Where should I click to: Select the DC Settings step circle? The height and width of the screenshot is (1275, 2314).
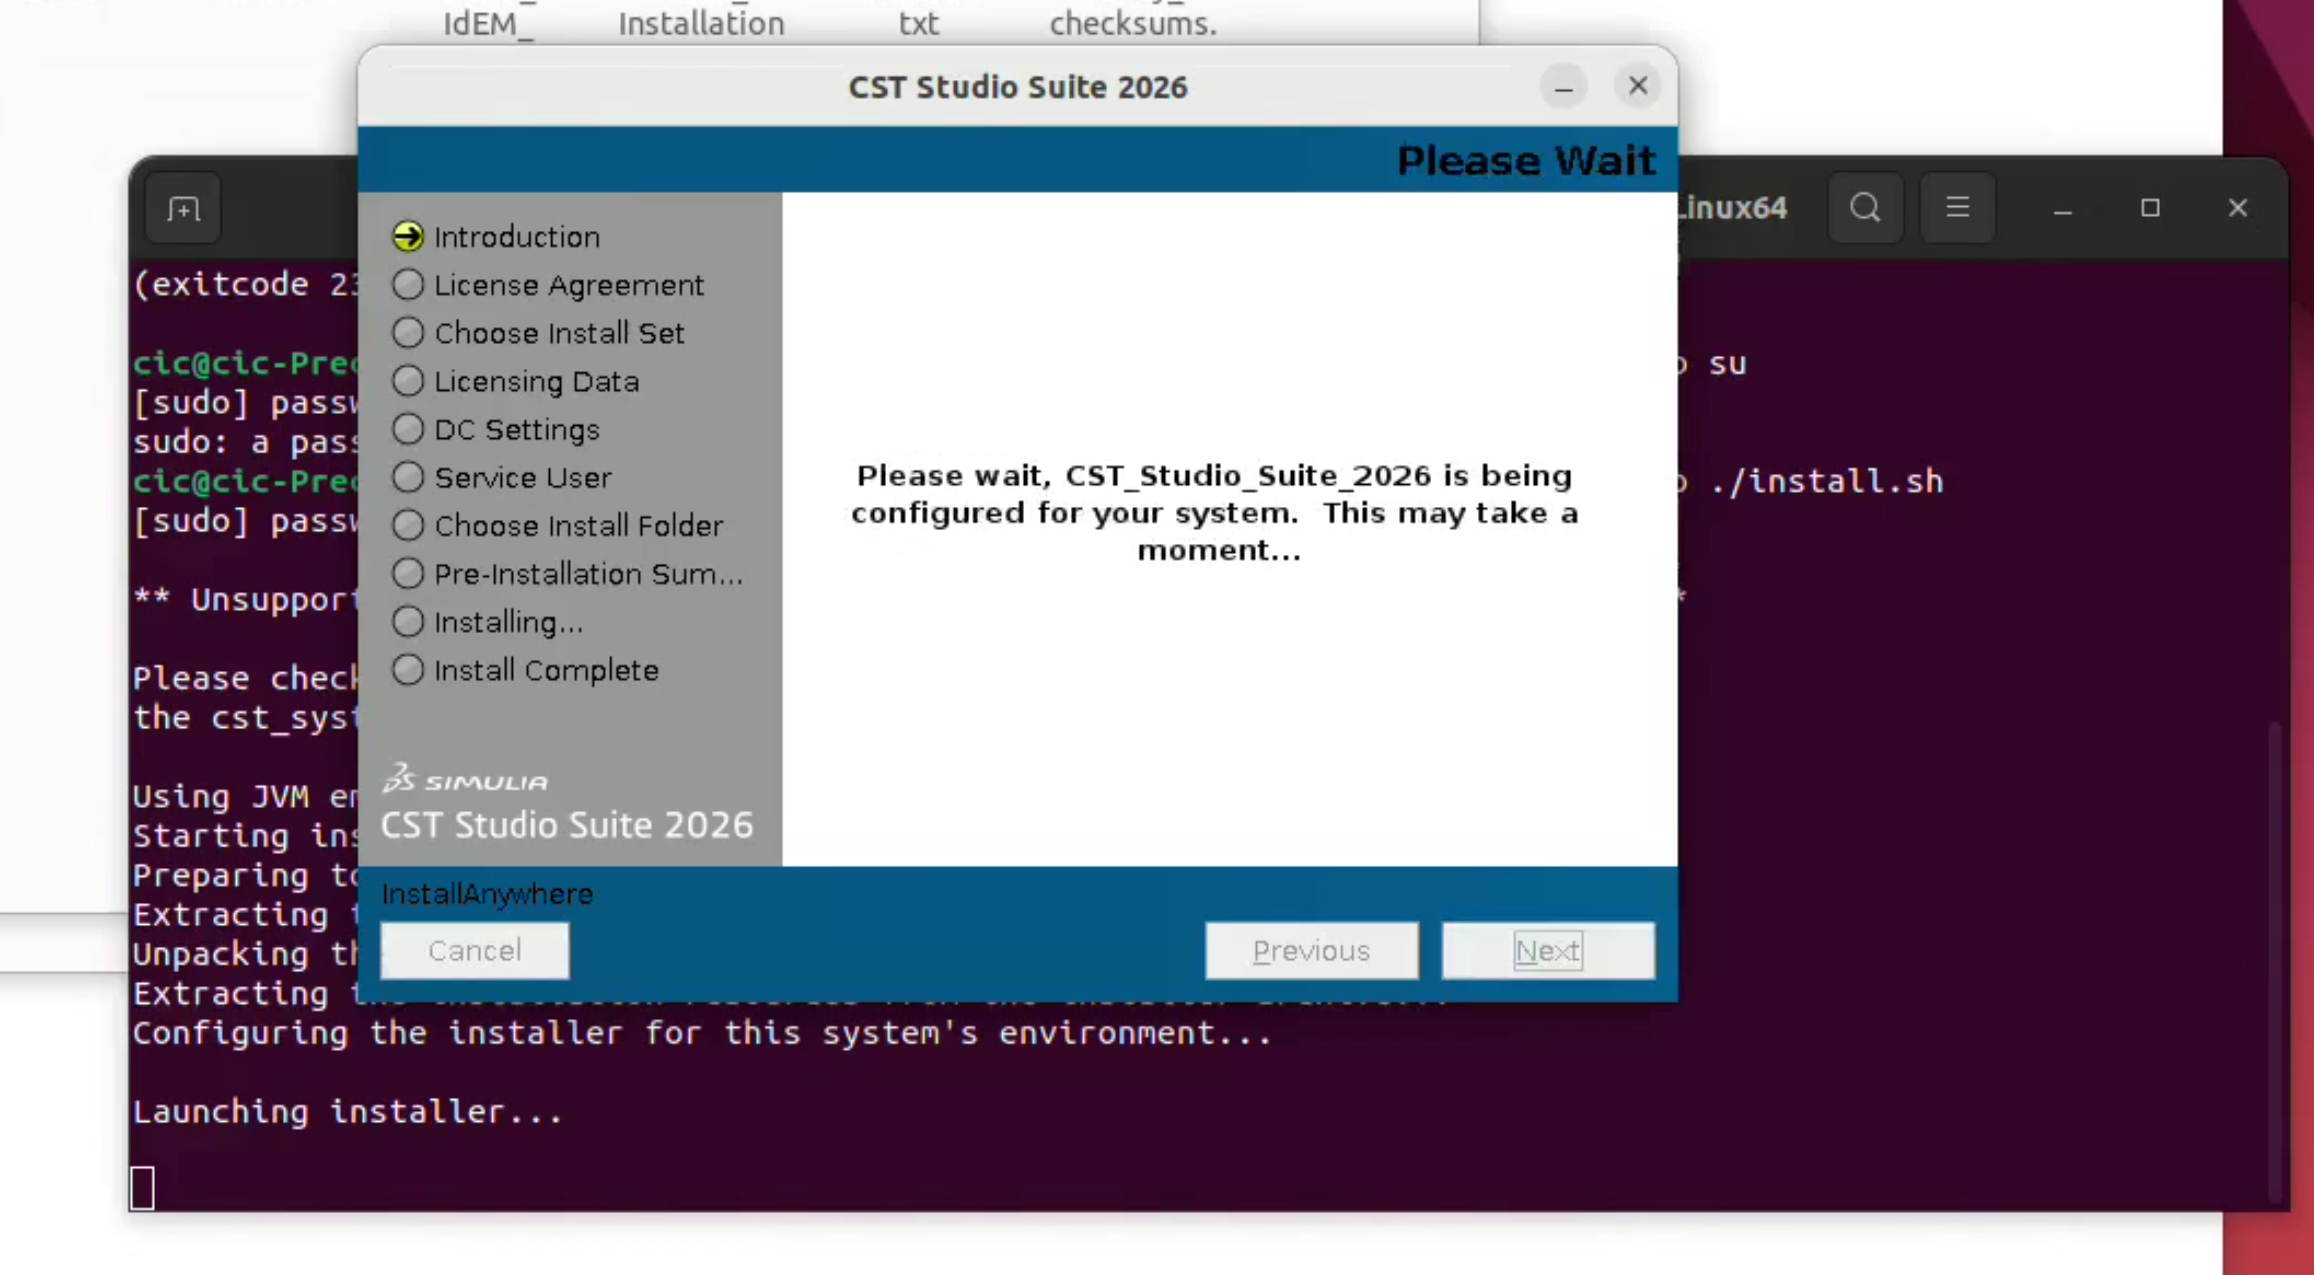[408, 429]
